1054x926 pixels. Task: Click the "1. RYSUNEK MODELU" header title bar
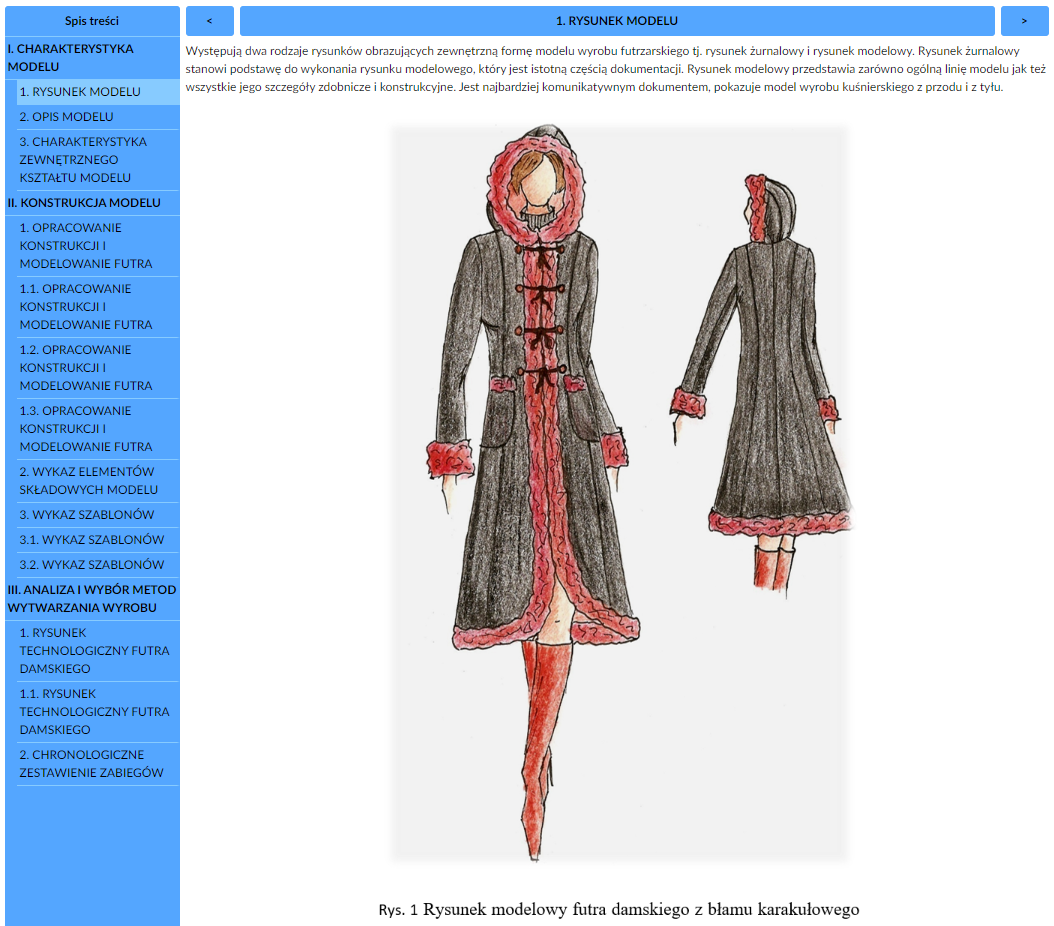coord(617,21)
